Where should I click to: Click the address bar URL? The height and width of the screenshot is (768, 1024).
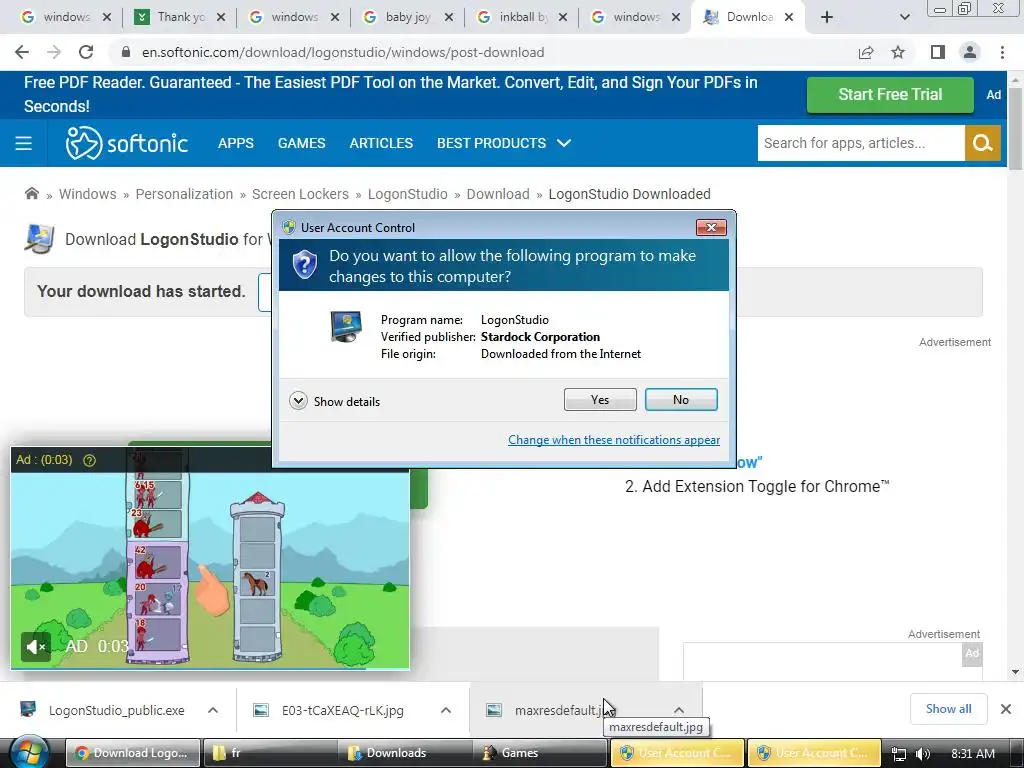pyautogui.click(x=343, y=52)
